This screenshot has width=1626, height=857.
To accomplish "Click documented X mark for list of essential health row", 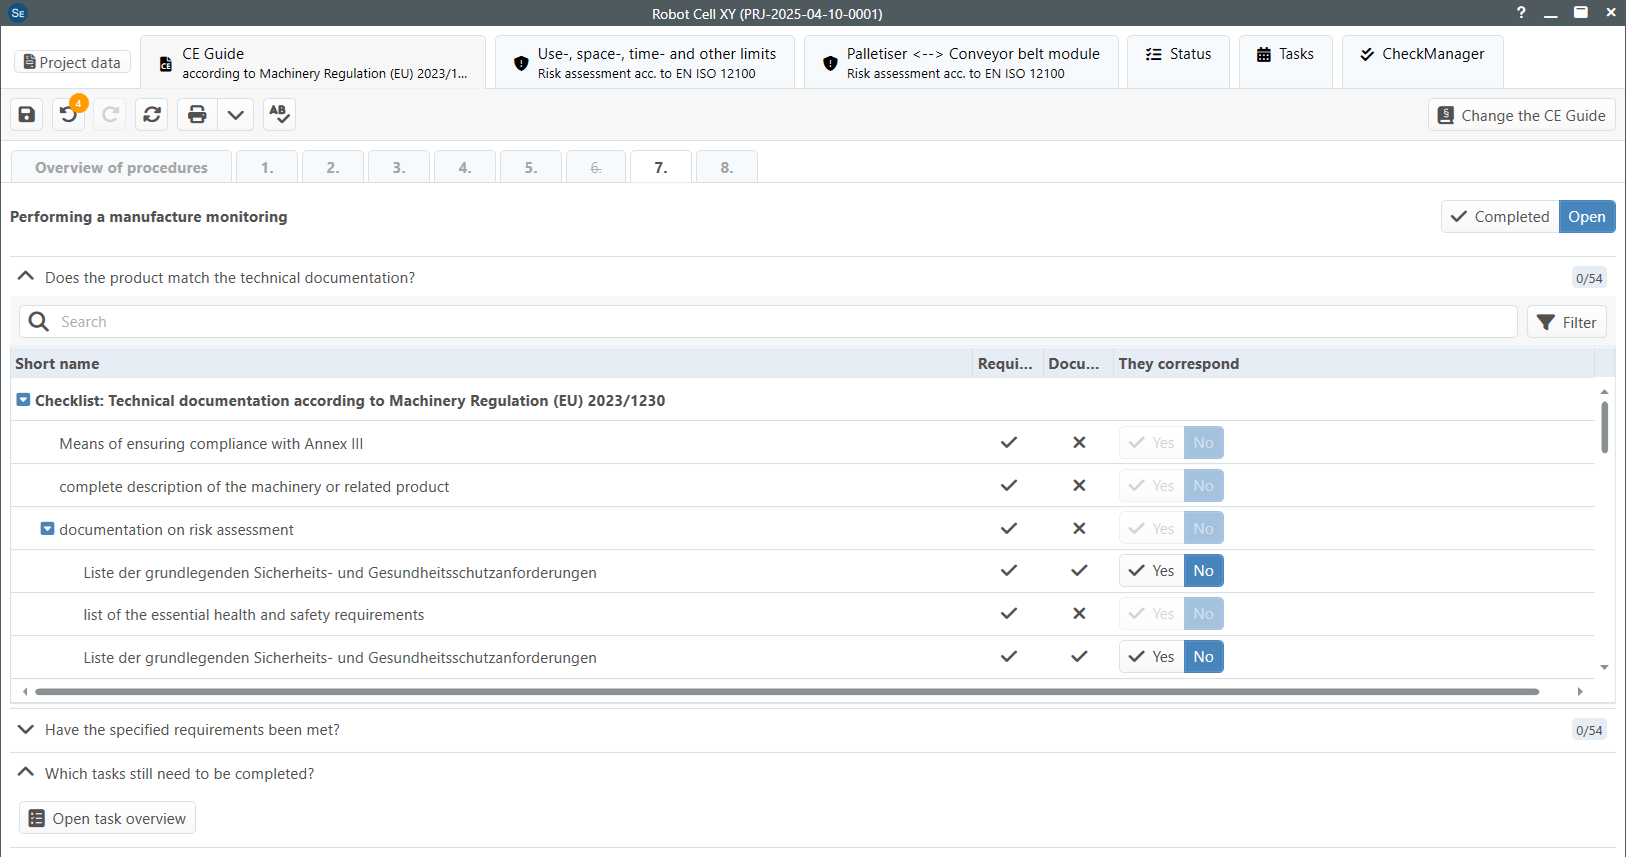I will (x=1079, y=614).
